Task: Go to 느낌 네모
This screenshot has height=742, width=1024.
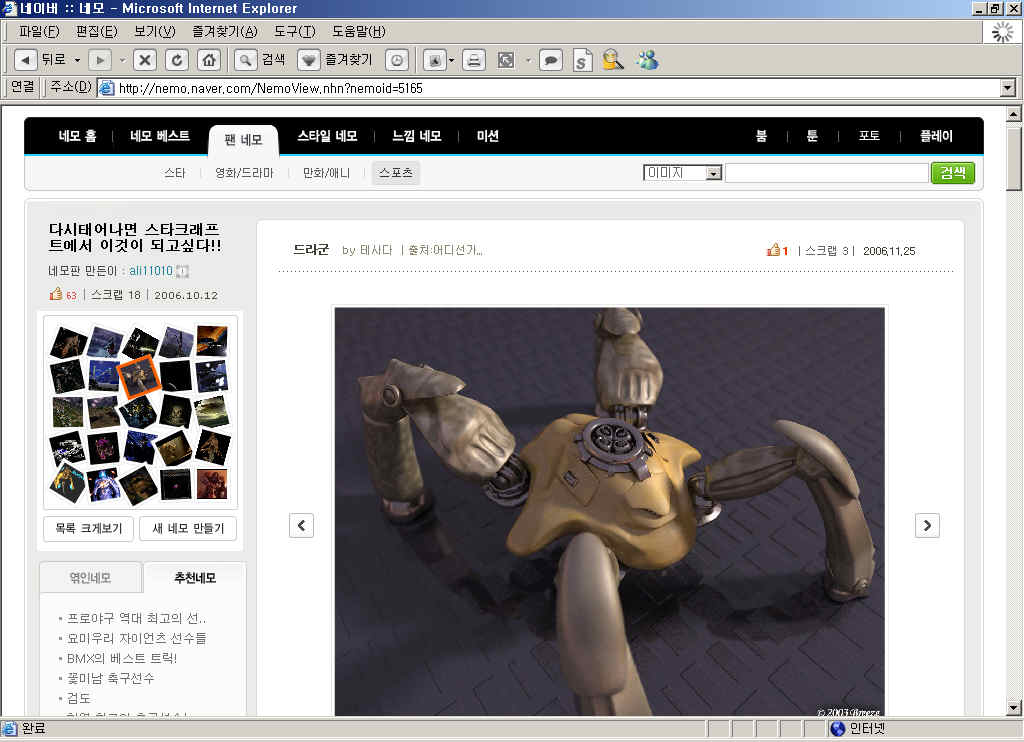Action: (417, 136)
